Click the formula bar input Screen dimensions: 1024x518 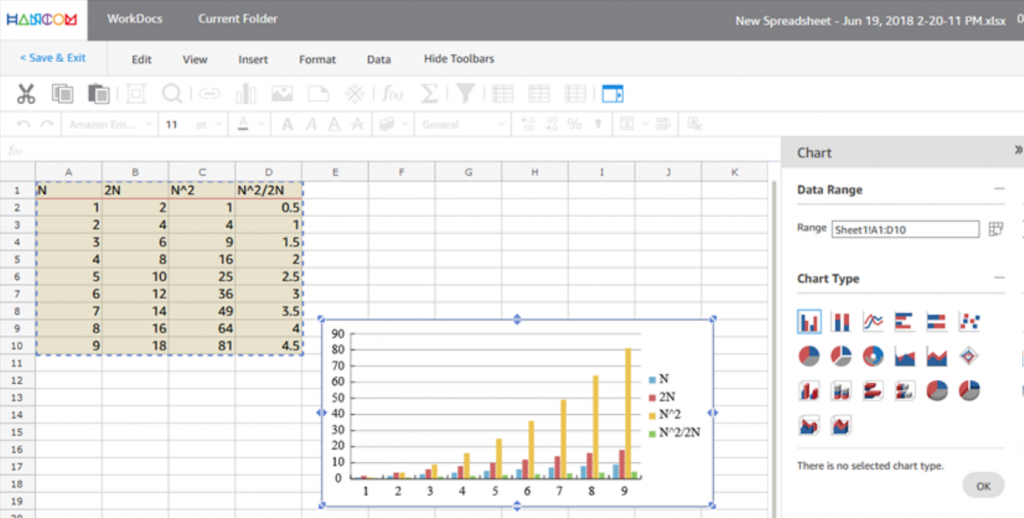click(x=402, y=150)
